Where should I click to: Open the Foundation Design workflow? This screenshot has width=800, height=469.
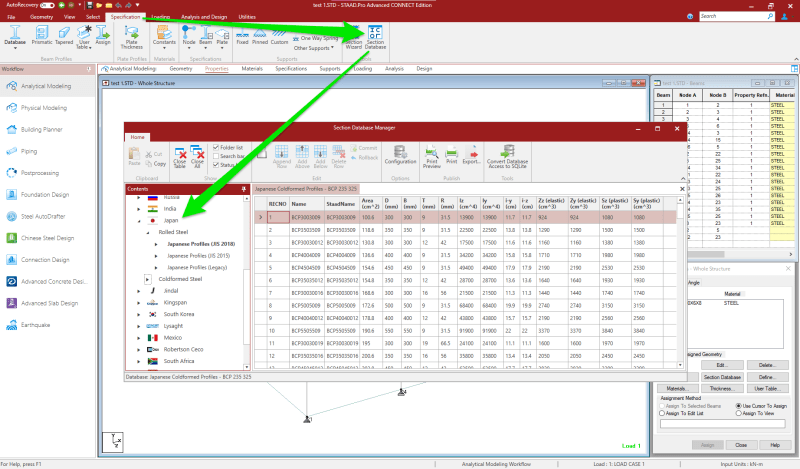[x=45, y=195]
